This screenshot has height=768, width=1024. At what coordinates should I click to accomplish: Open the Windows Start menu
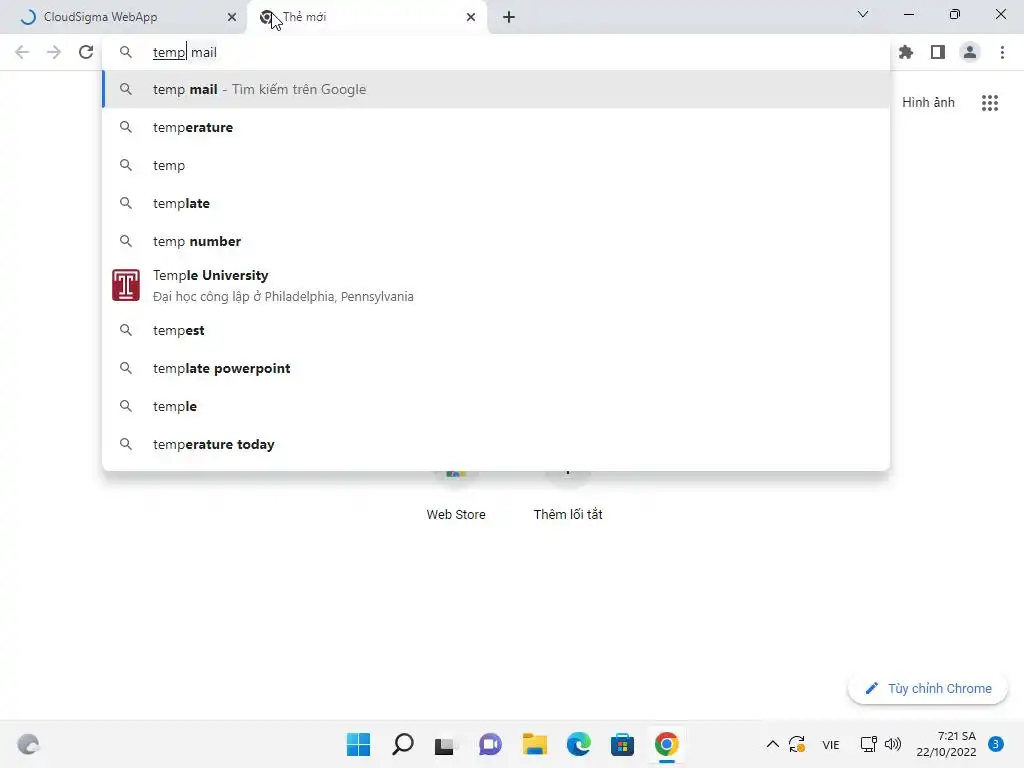point(358,744)
